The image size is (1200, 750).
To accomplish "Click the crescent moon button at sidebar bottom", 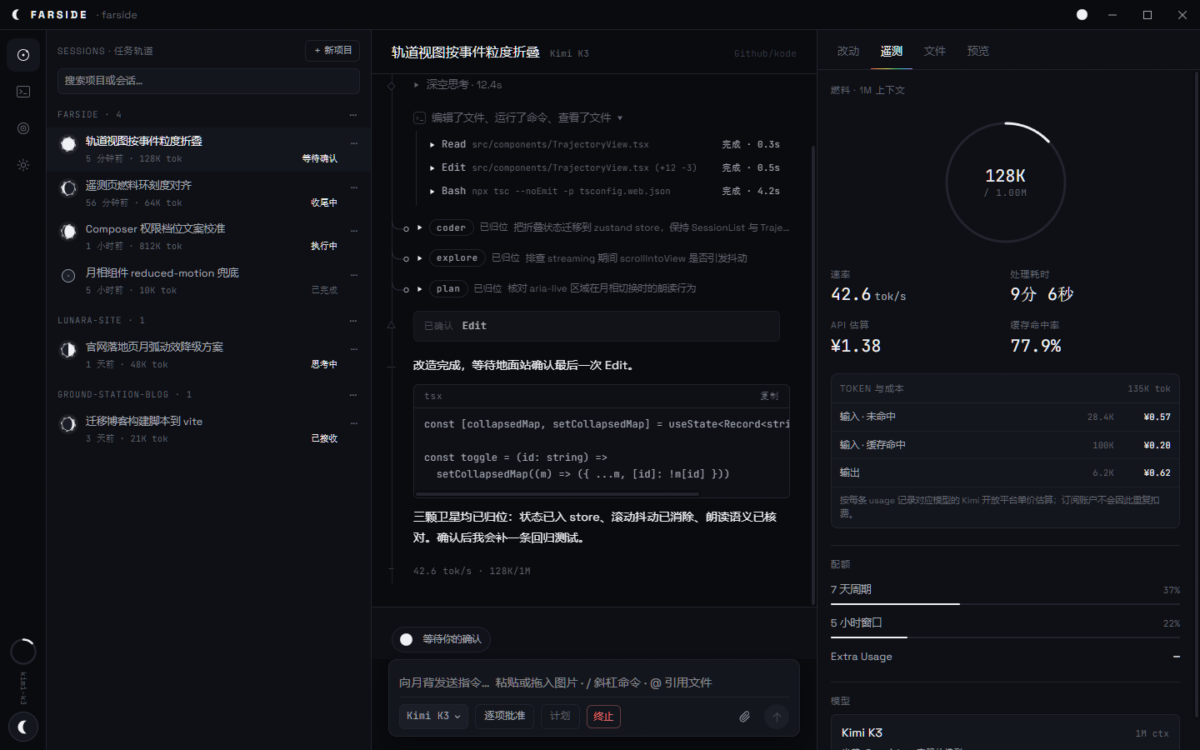I will coord(23,726).
